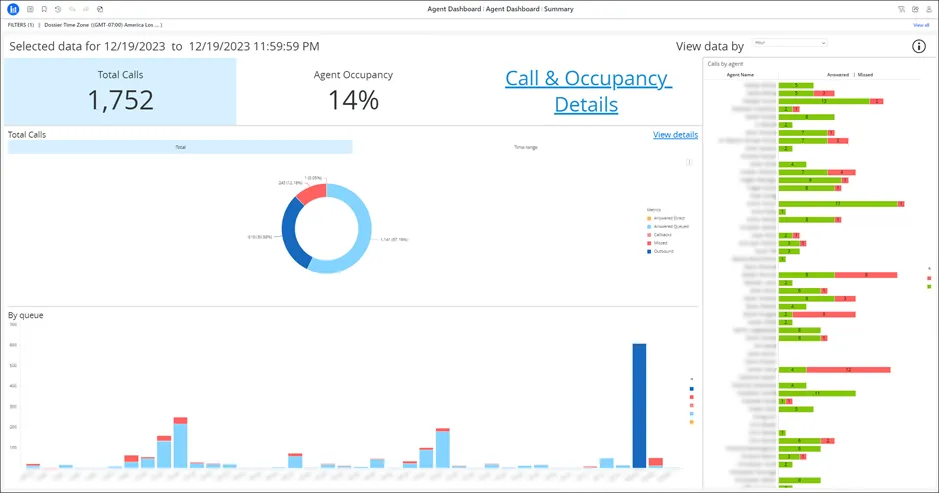Click the Answered Direct legend swatch
The image size is (939, 493).
click(649, 219)
